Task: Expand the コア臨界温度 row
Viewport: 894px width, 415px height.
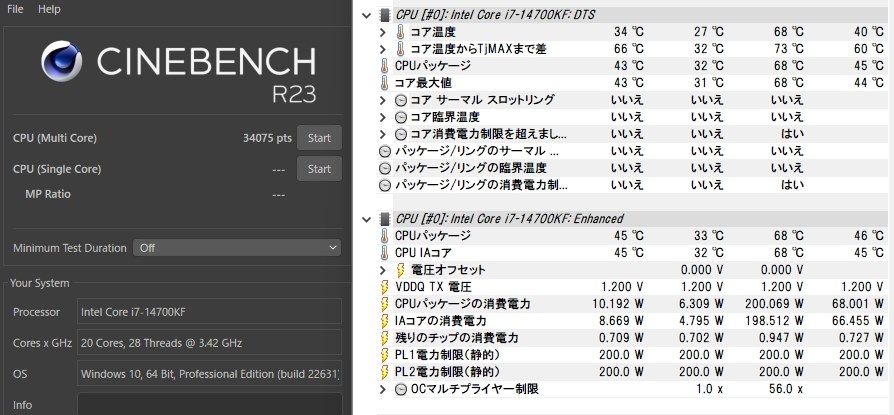Action: 383,117
